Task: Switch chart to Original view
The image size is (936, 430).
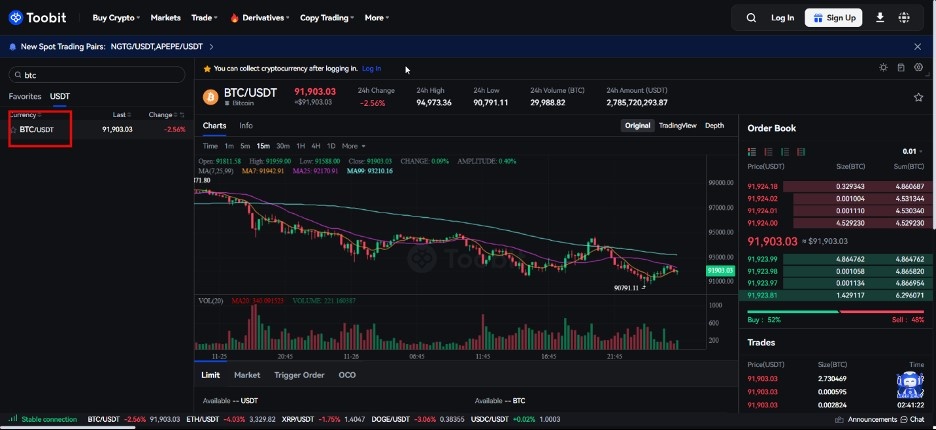Action: pos(638,125)
